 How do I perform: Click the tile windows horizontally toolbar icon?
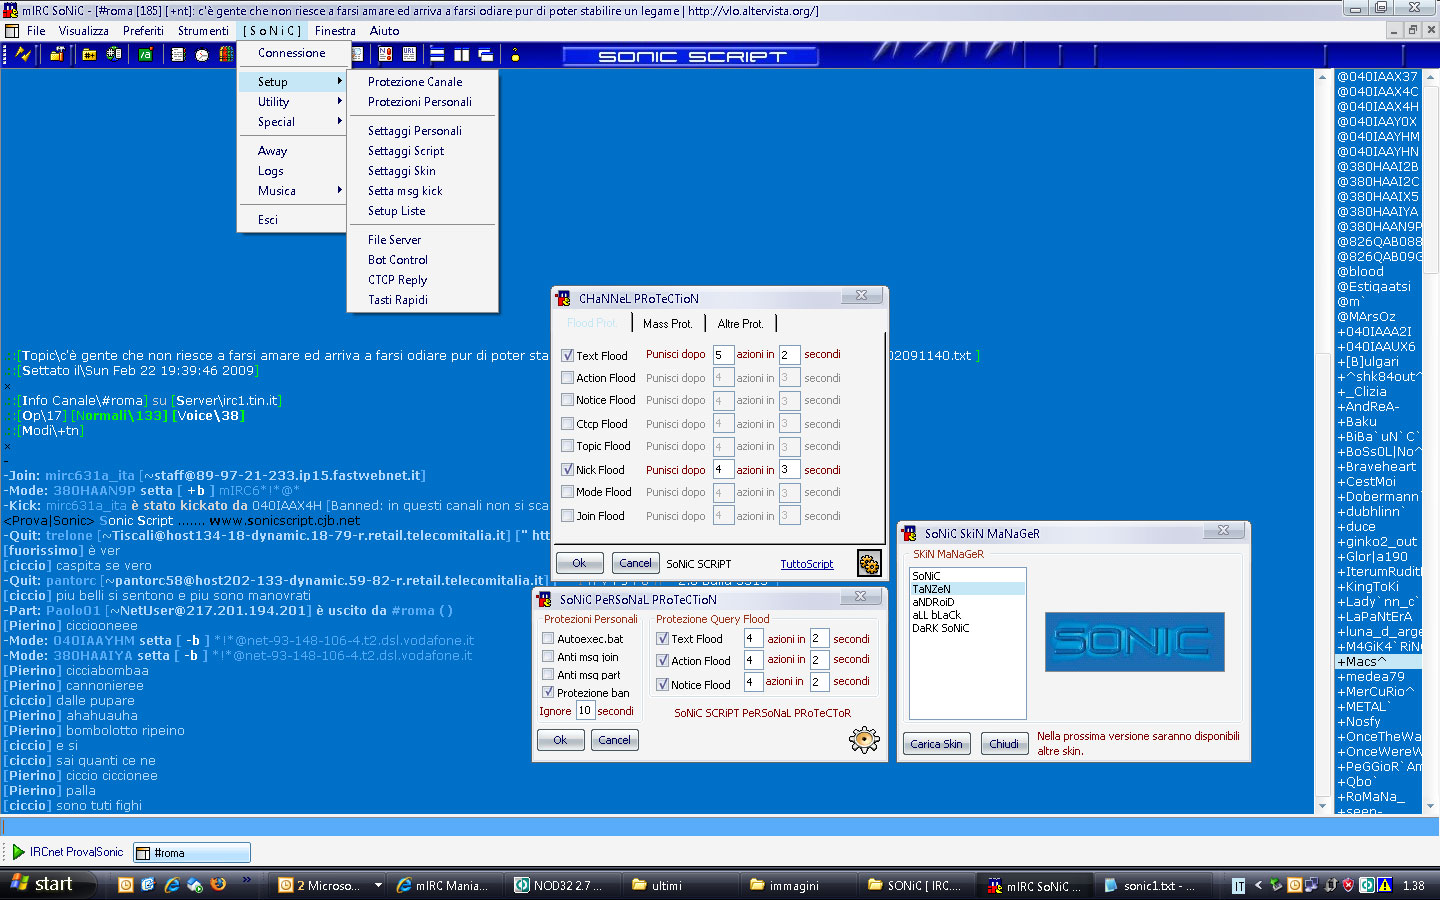pos(437,55)
